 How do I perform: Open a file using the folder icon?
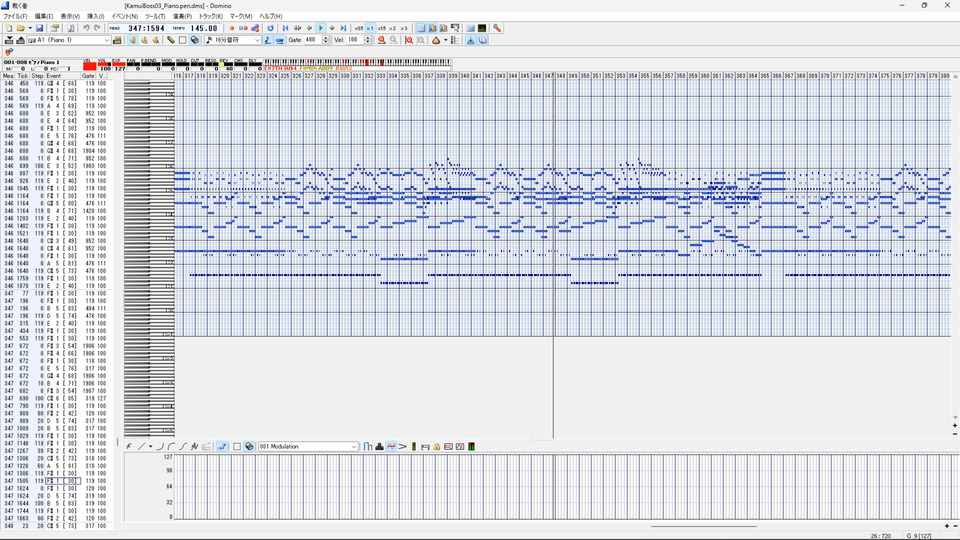[20, 28]
